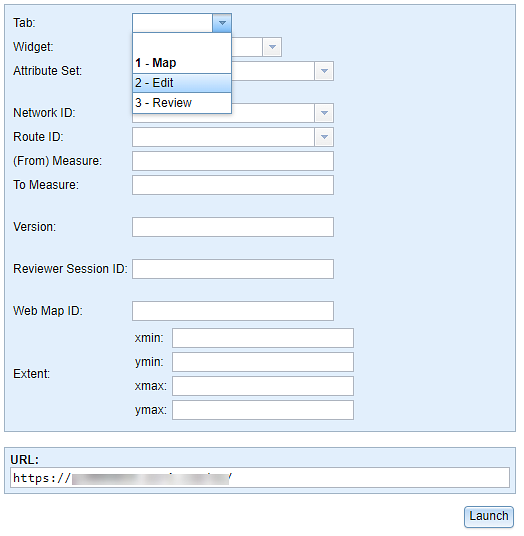Choose '2 - Edit' from the Tab list
This screenshot has width=524, height=536.
182,83
